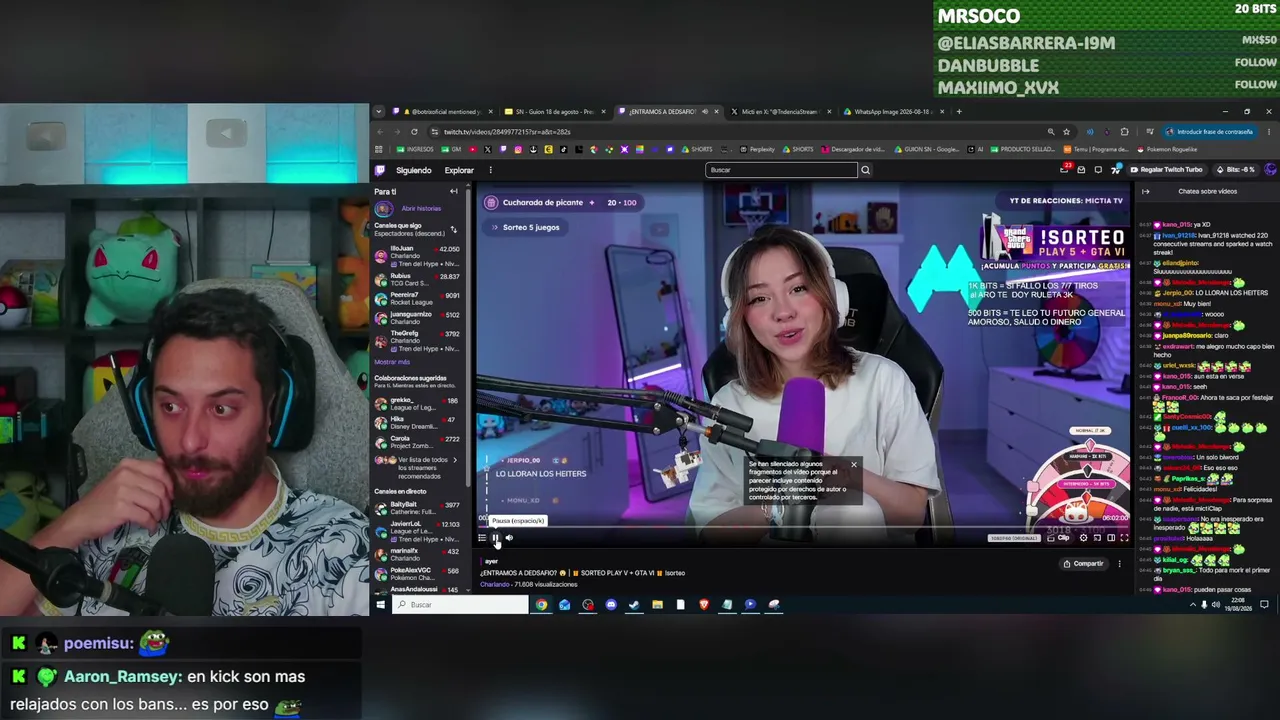Open the video player settings gear
This screenshot has width=1280, height=720.
(x=1083, y=538)
